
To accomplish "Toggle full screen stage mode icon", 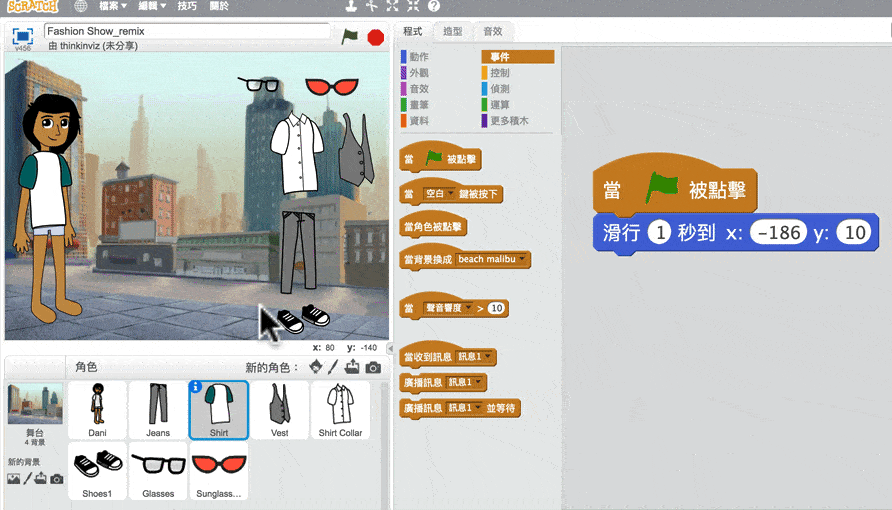I will pyautogui.click(x=22, y=37).
